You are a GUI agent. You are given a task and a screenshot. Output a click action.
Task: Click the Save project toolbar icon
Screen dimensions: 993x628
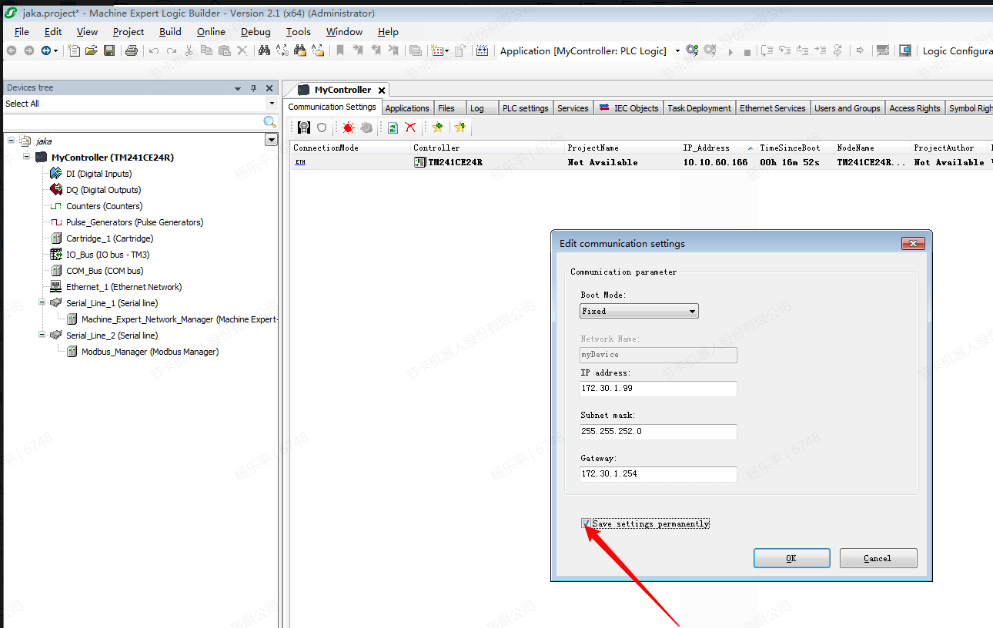point(107,51)
